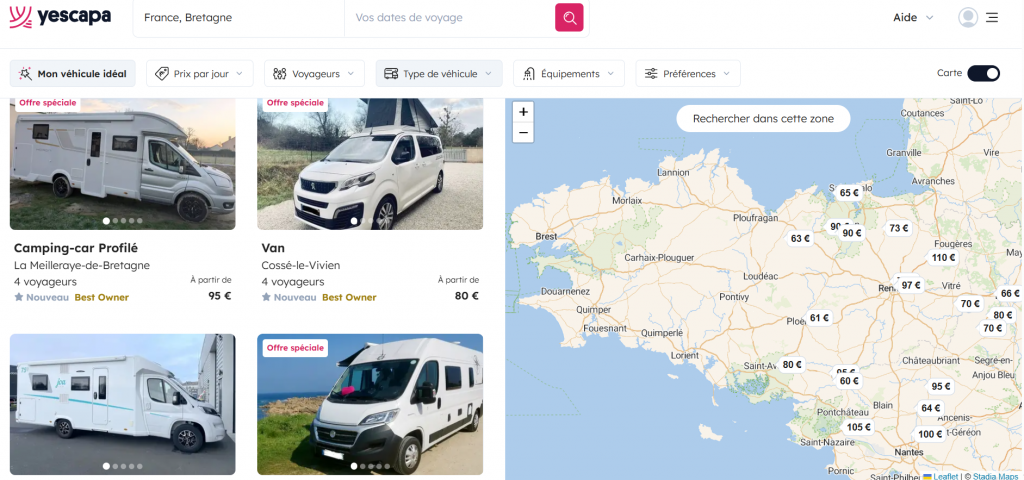Expand the Voyageurs filter

point(314,74)
